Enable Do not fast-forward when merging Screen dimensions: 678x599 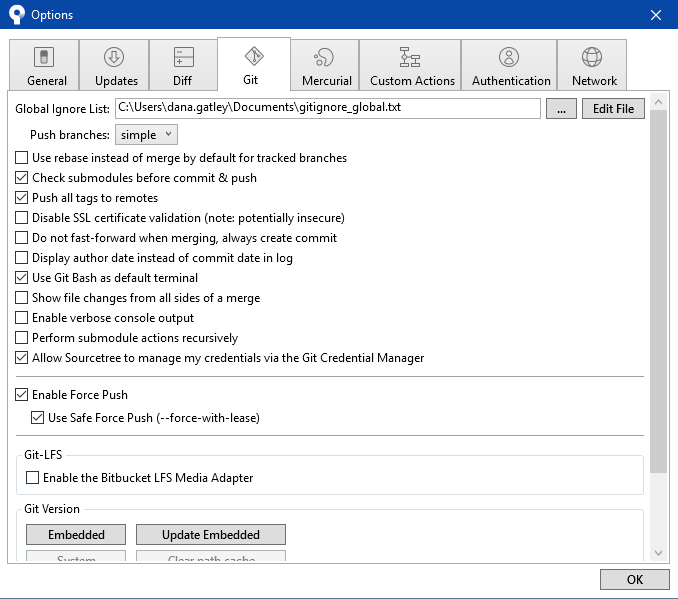pyautogui.click(x=22, y=237)
